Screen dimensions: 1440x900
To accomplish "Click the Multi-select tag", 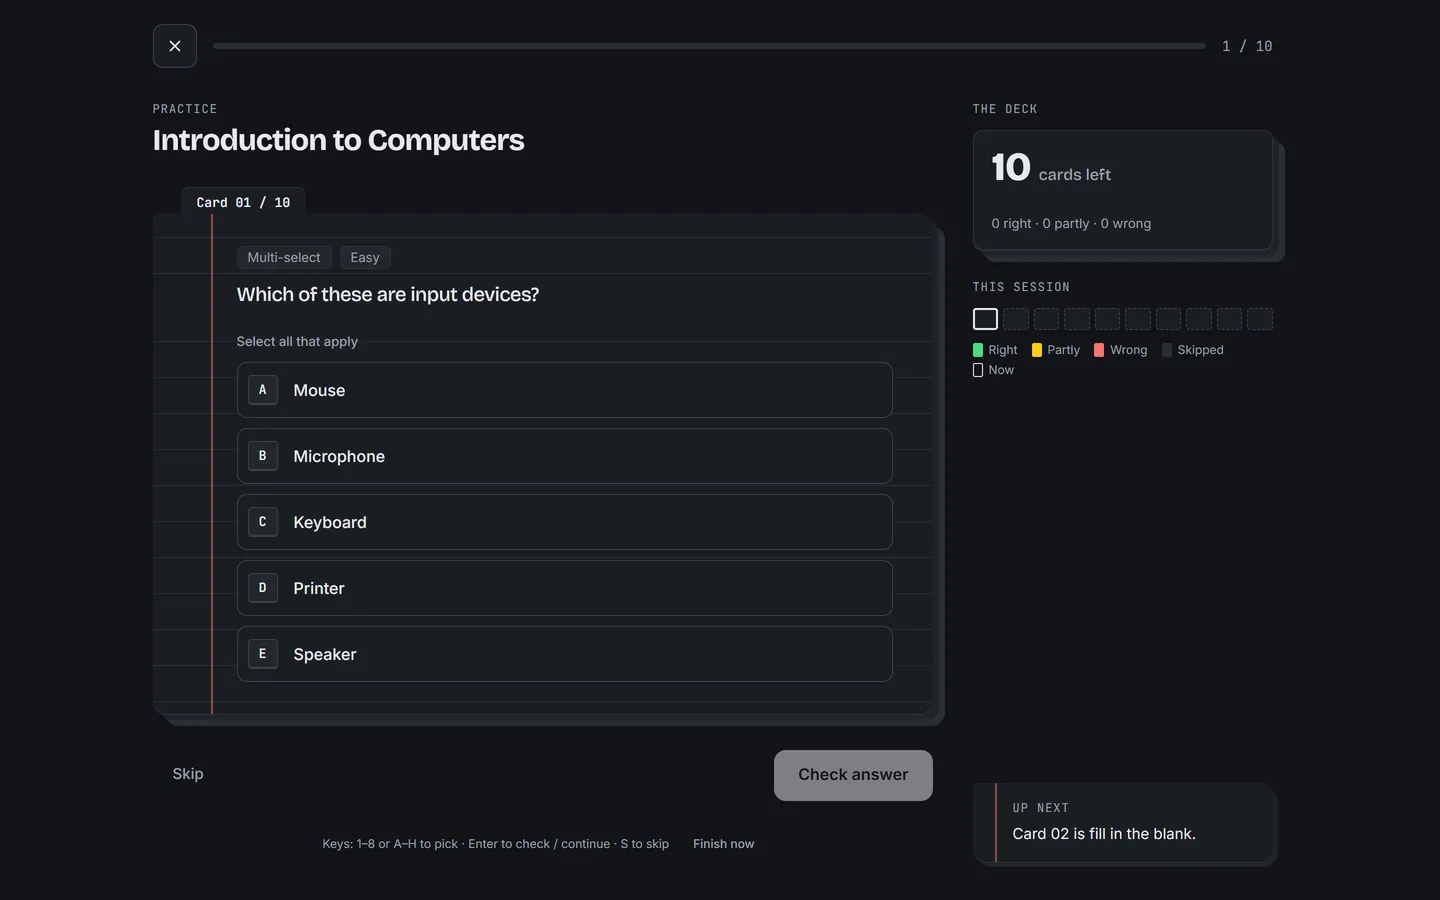I will pos(284,257).
